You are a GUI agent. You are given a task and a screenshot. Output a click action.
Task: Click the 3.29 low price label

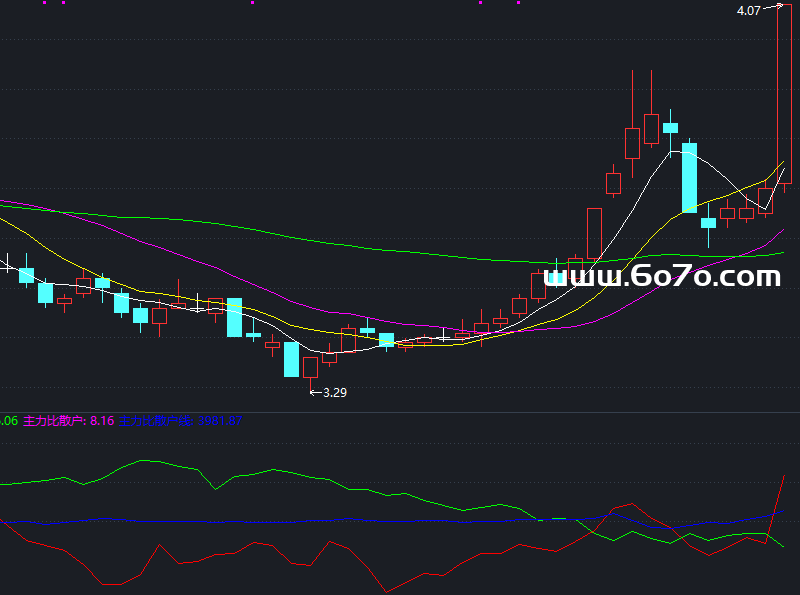pos(335,393)
